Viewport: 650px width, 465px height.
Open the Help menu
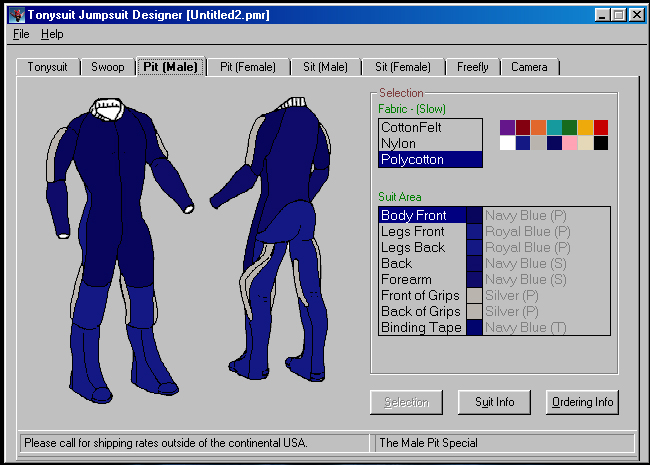click(x=52, y=34)
